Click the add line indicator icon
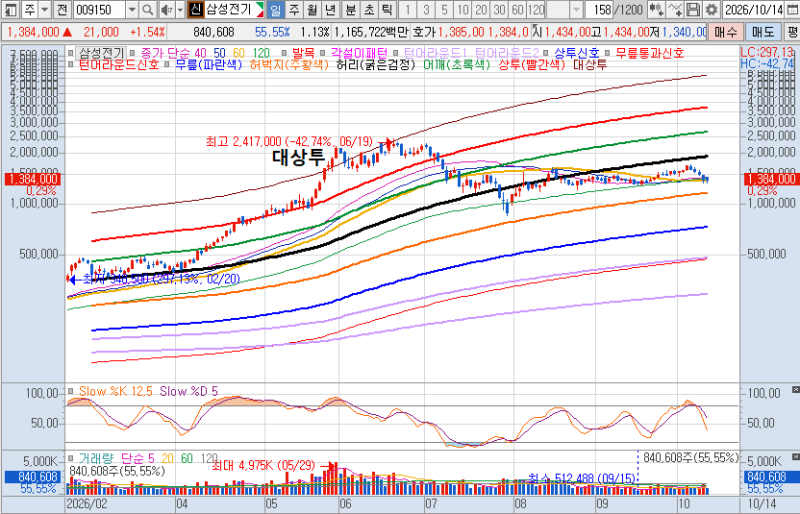 tap(674, 9)
